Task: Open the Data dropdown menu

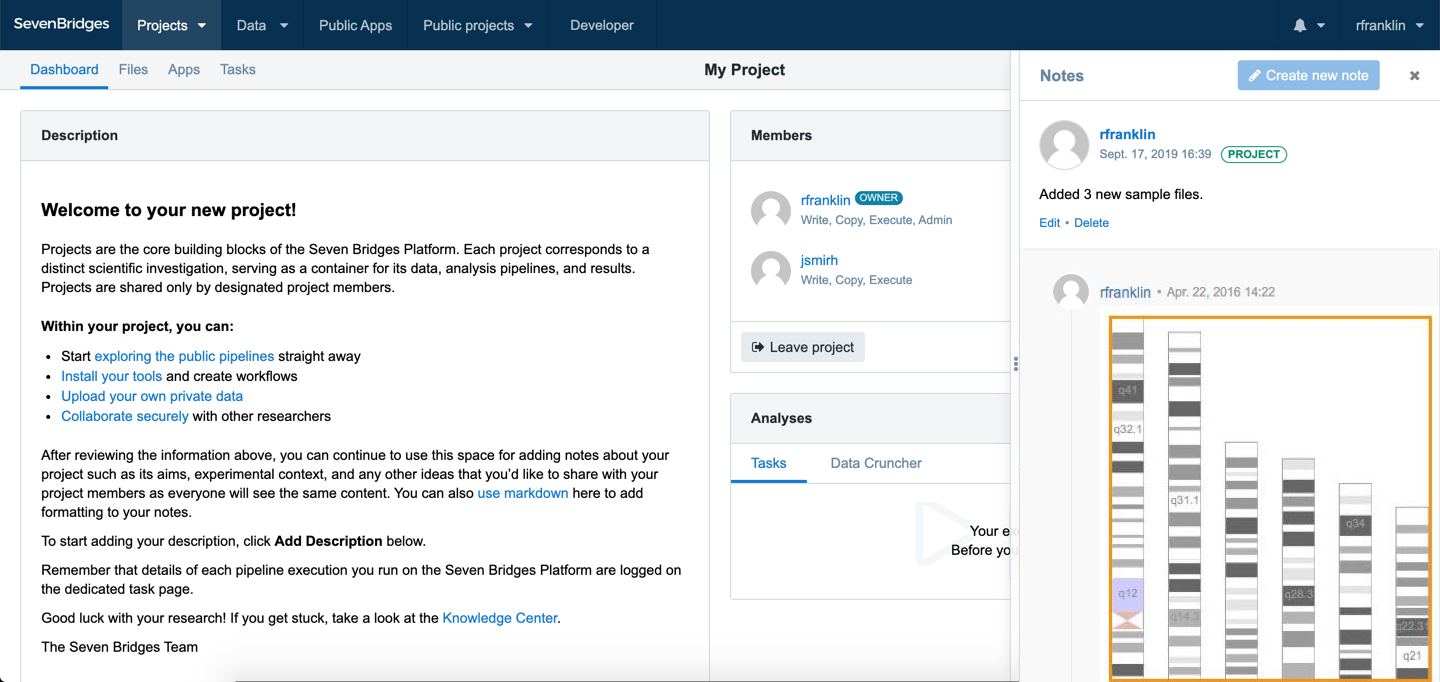Action: pyautogui.click(x=262, y=25)
